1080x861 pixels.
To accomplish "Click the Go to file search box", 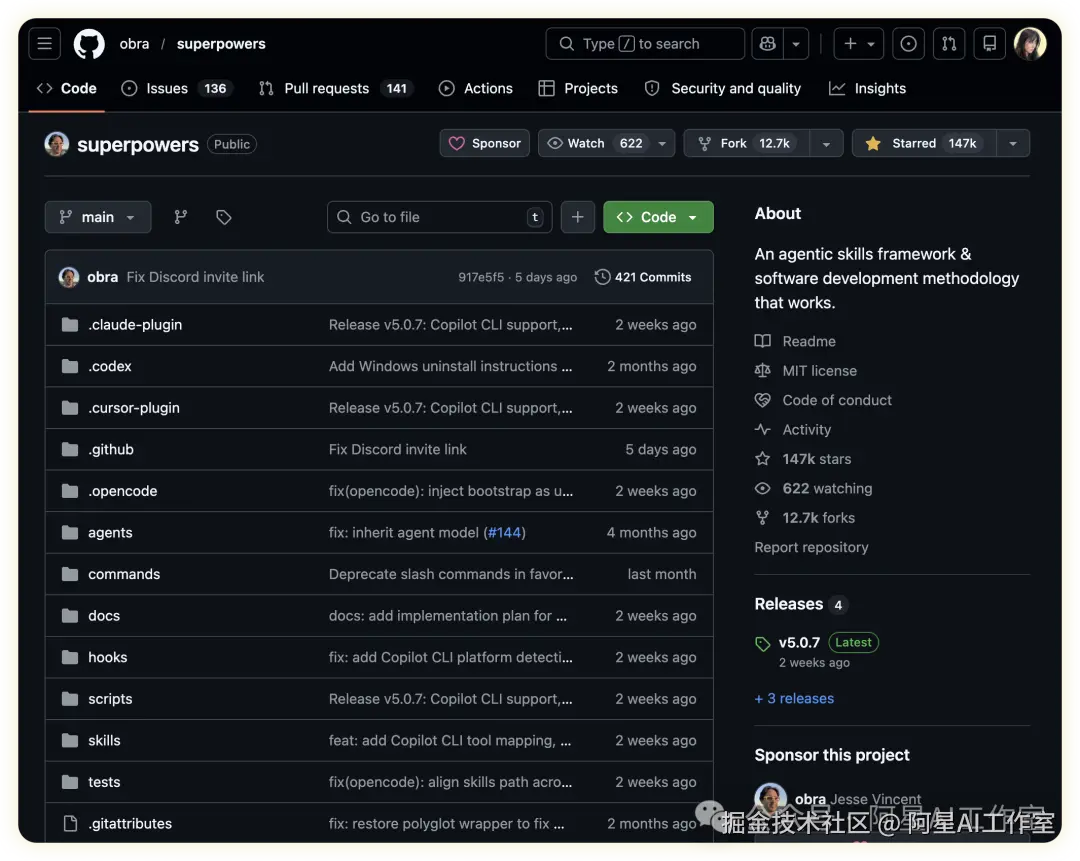I will tap(439, 217).
